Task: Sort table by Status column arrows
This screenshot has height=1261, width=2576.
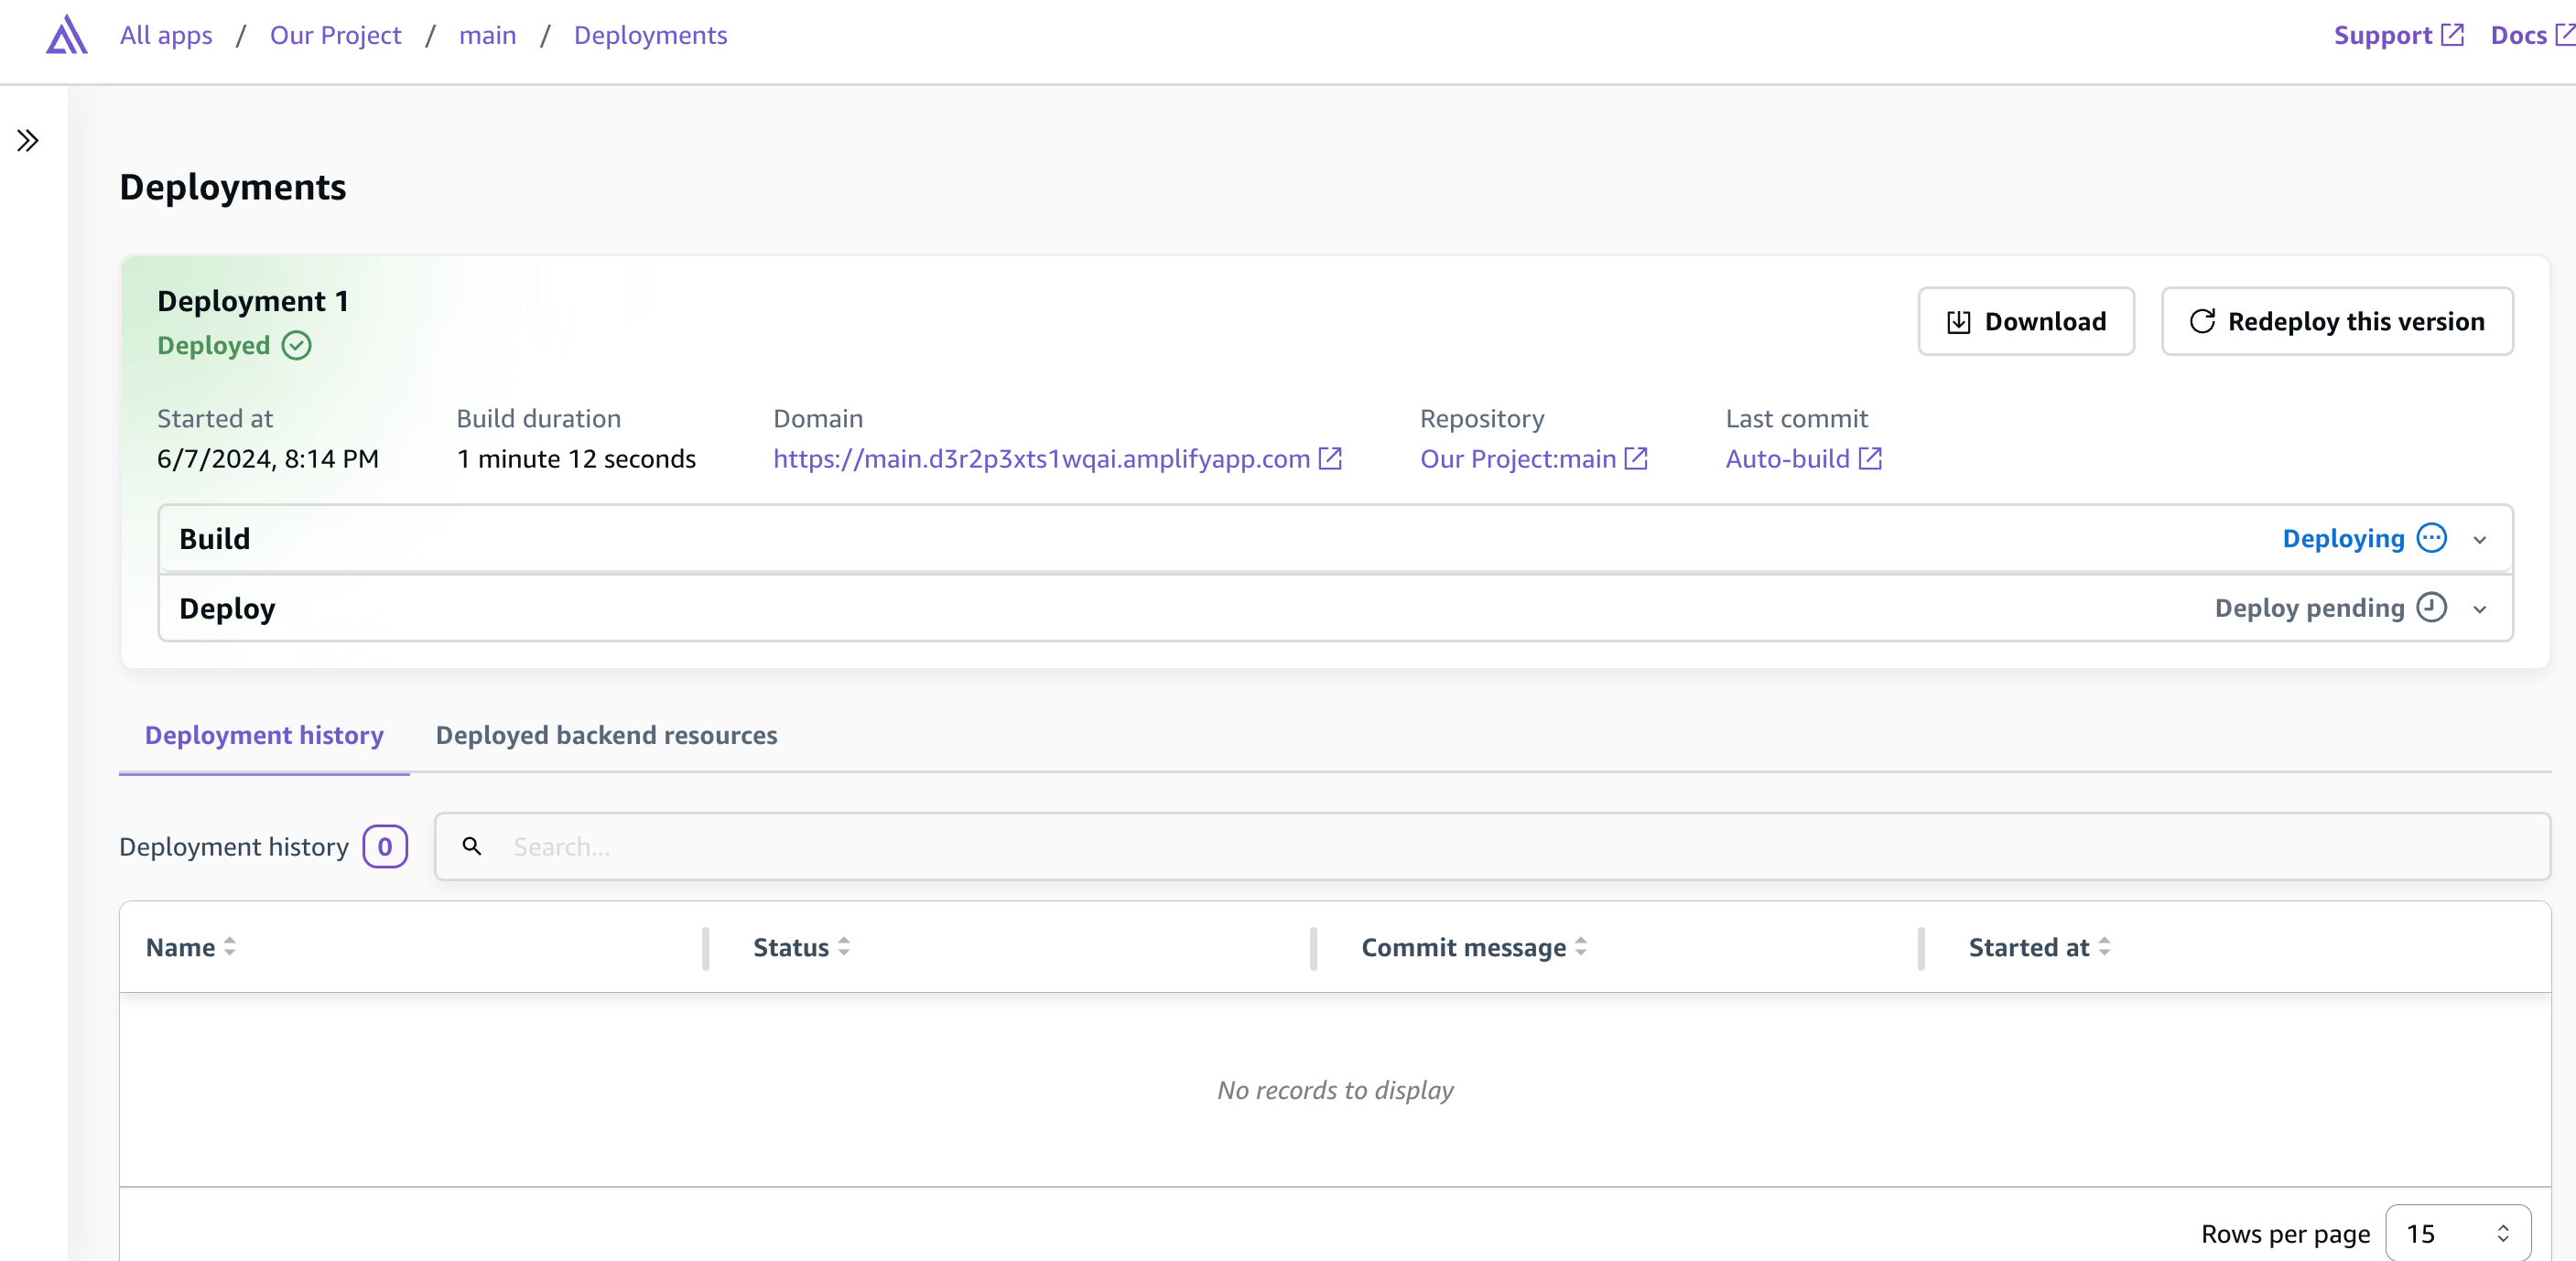Action: 844,946
